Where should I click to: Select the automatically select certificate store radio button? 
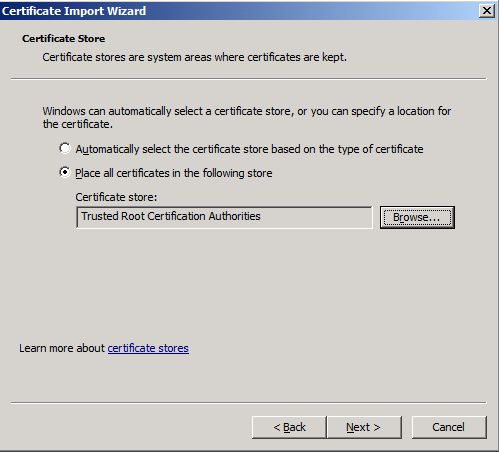point(65,148)
